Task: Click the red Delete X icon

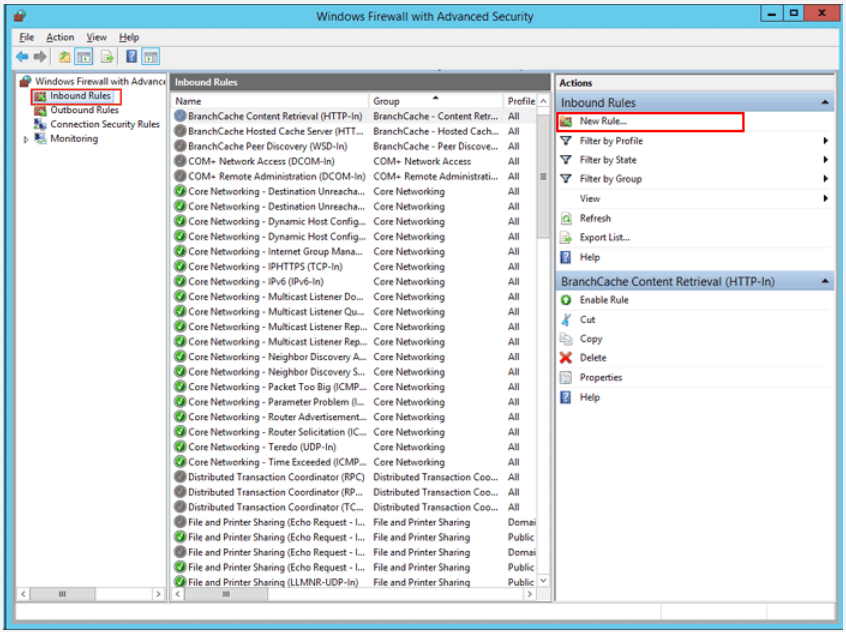Action: (x=565, y=358)
